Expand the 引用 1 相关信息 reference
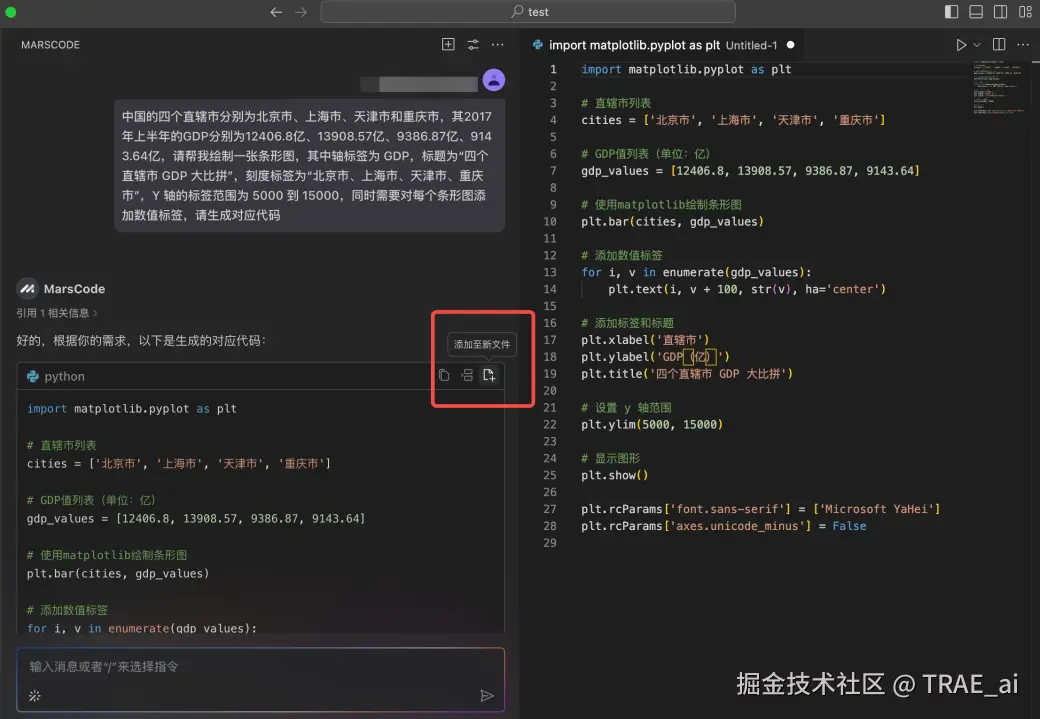 coord(58,313)
